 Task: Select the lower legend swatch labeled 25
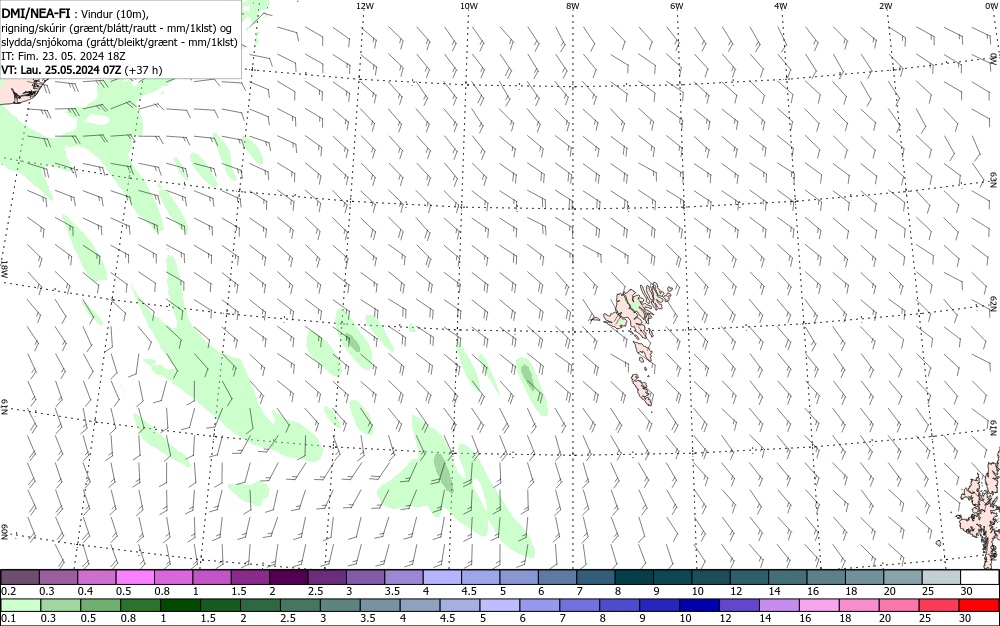click(x=938, y=605)
